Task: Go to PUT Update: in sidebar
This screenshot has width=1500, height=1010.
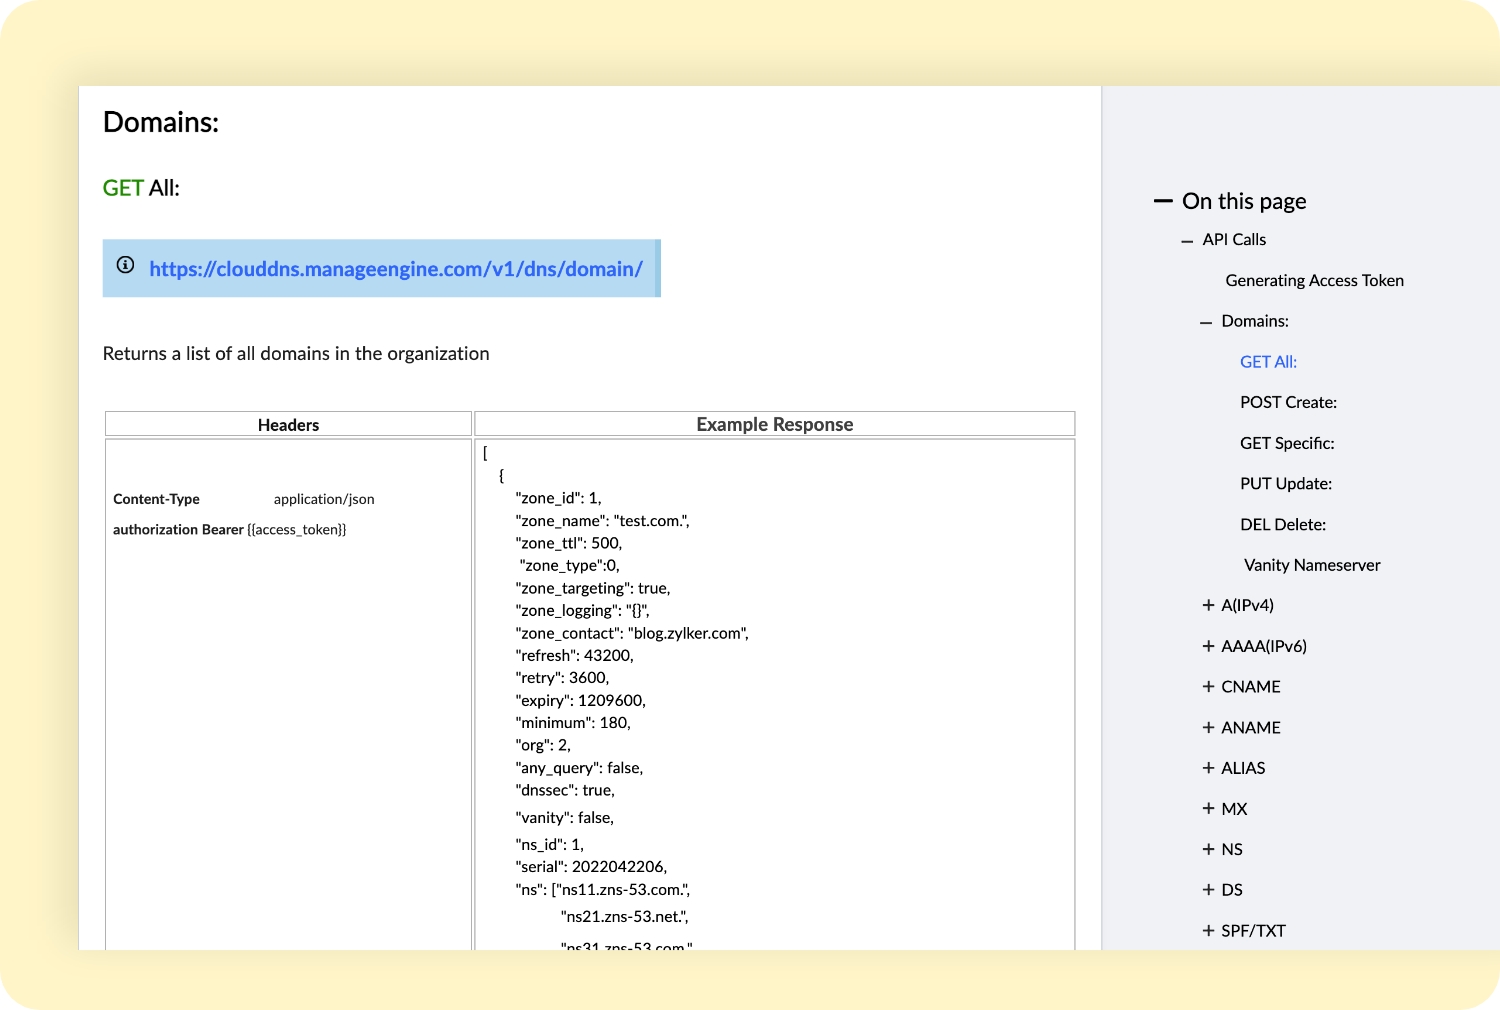Action: (1286, 484)
